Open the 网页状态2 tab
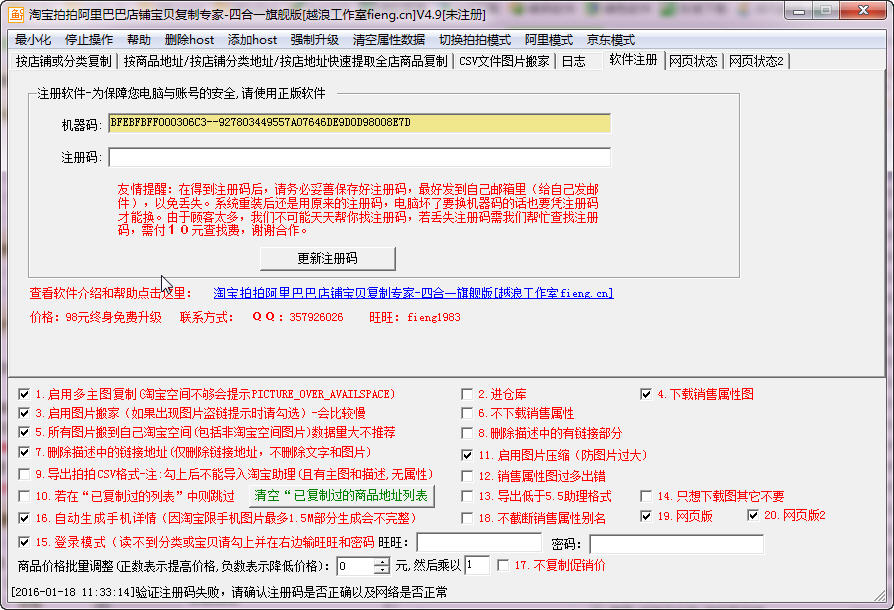The height and width of the screenshot is (610, 894). 756,61
